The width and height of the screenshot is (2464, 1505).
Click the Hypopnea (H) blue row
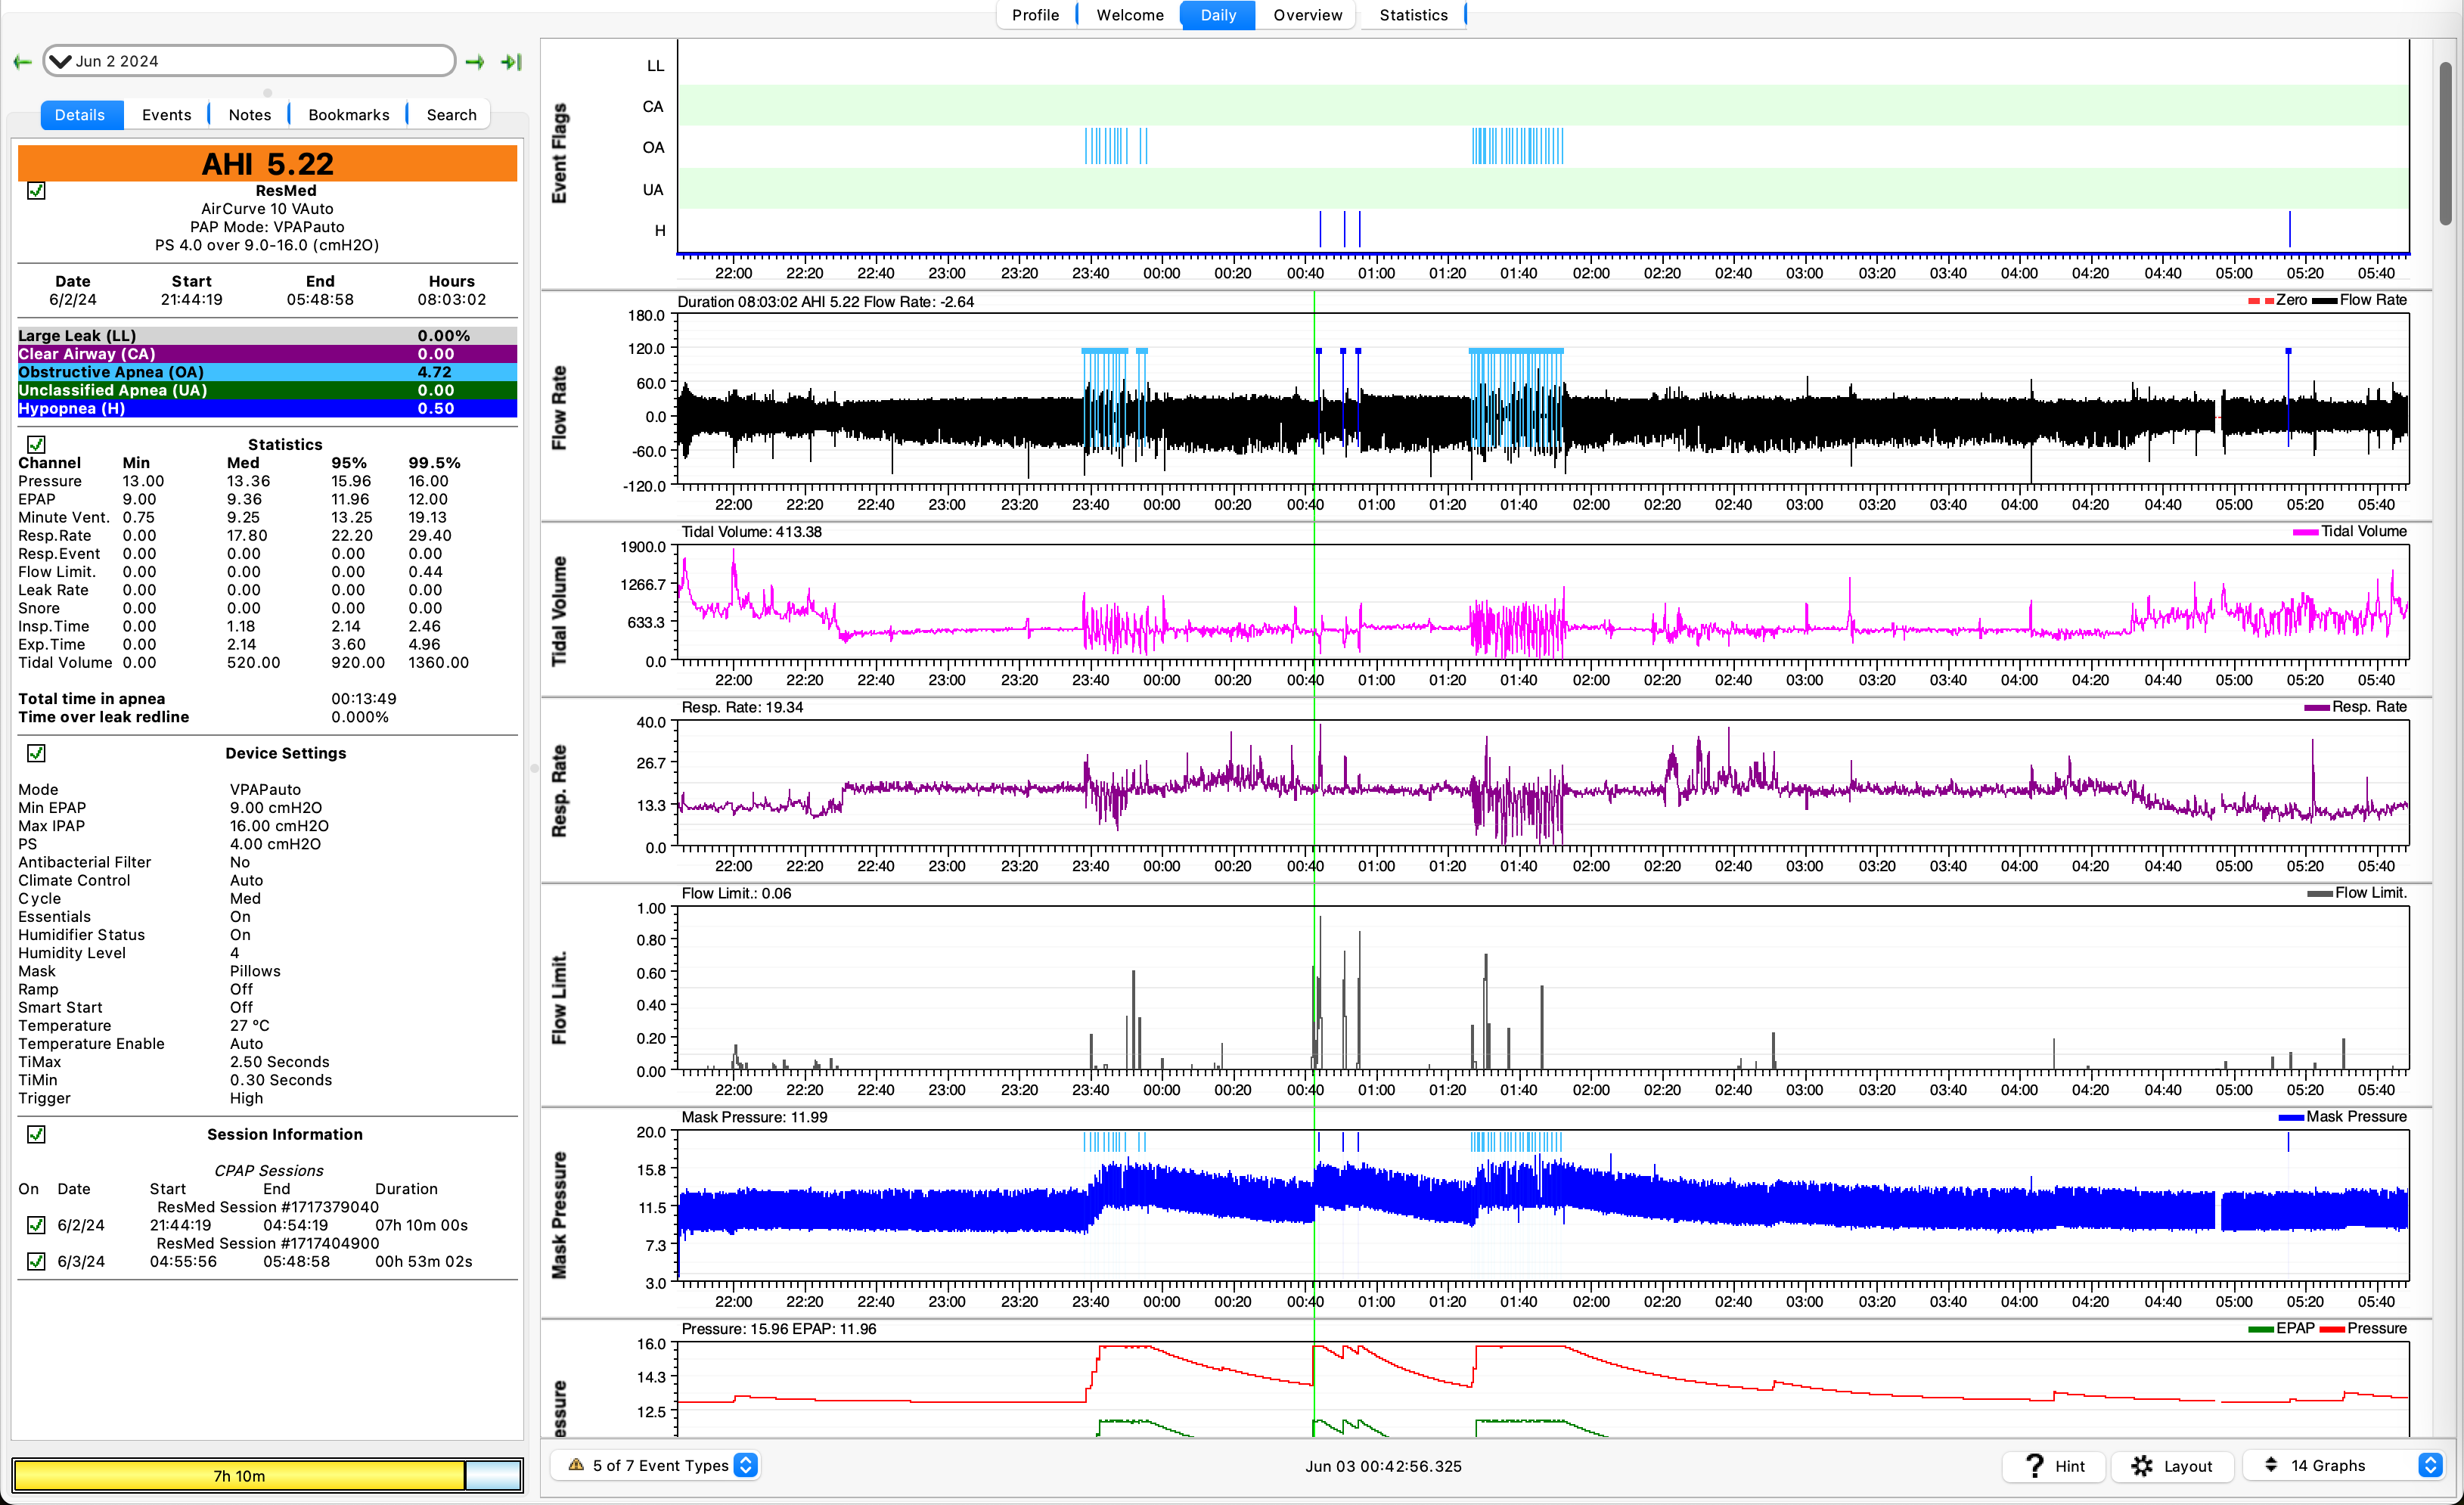click(267, 408)
